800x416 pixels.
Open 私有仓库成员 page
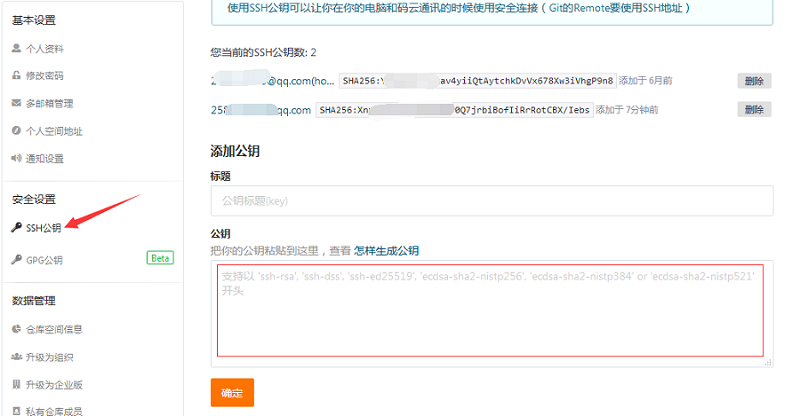[x=54, y=411]
